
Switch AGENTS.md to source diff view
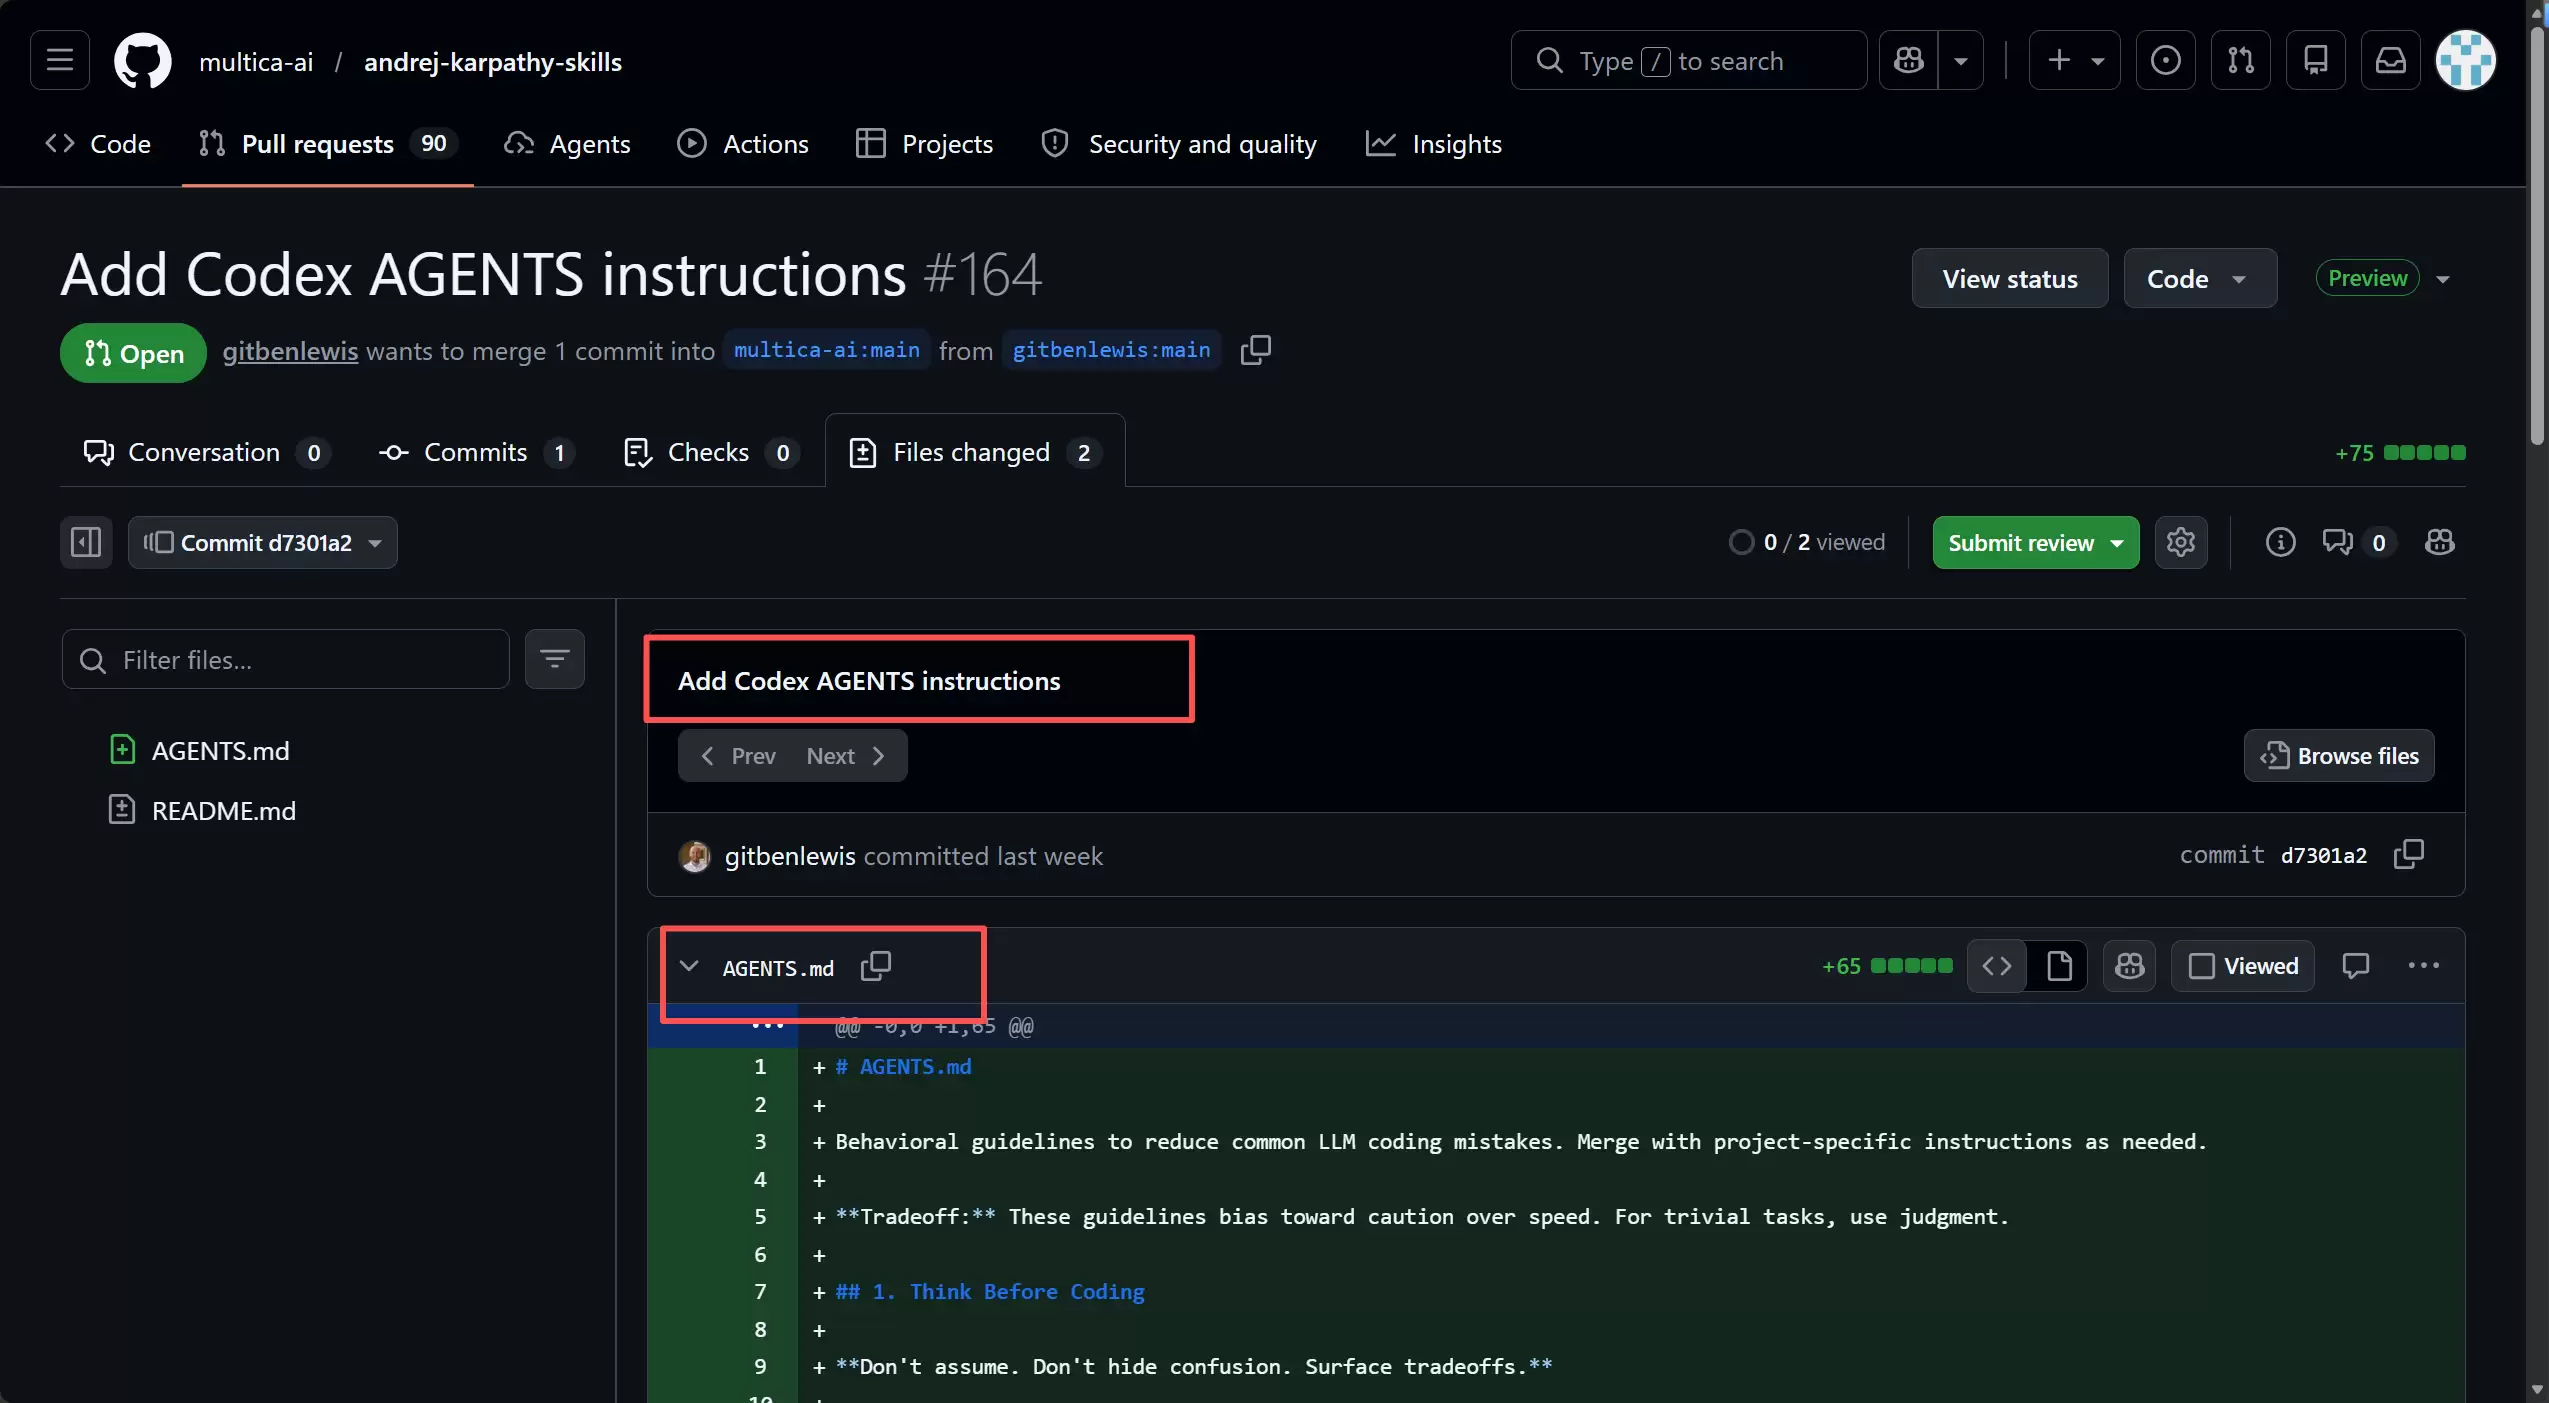pos(1997,966)
